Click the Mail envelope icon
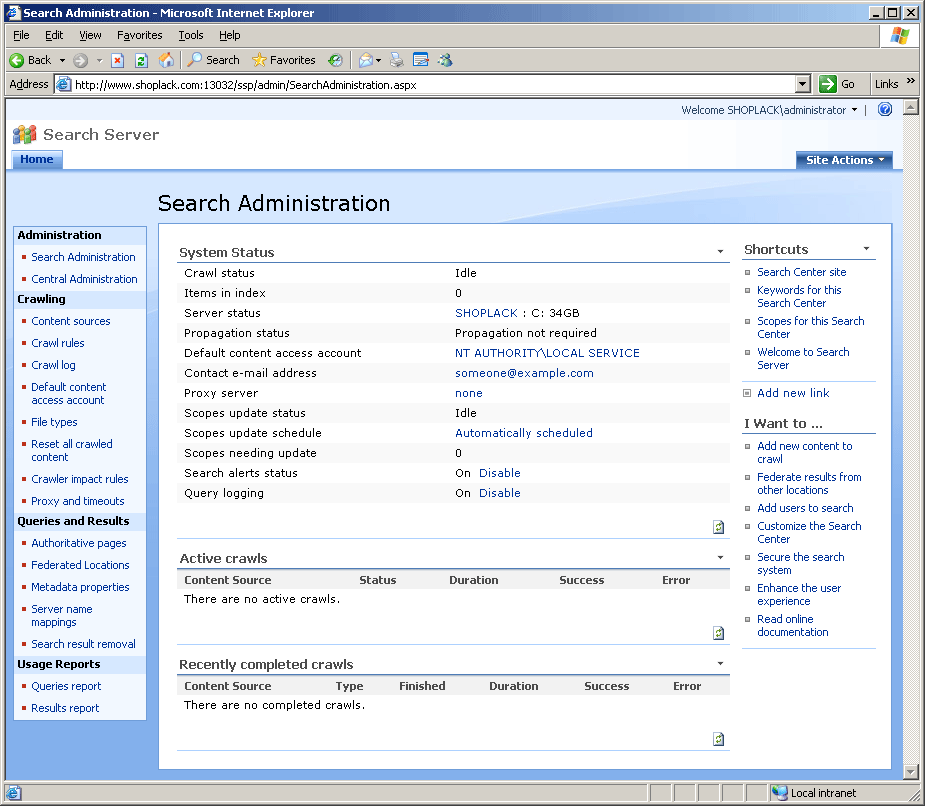 pos(366,60)
